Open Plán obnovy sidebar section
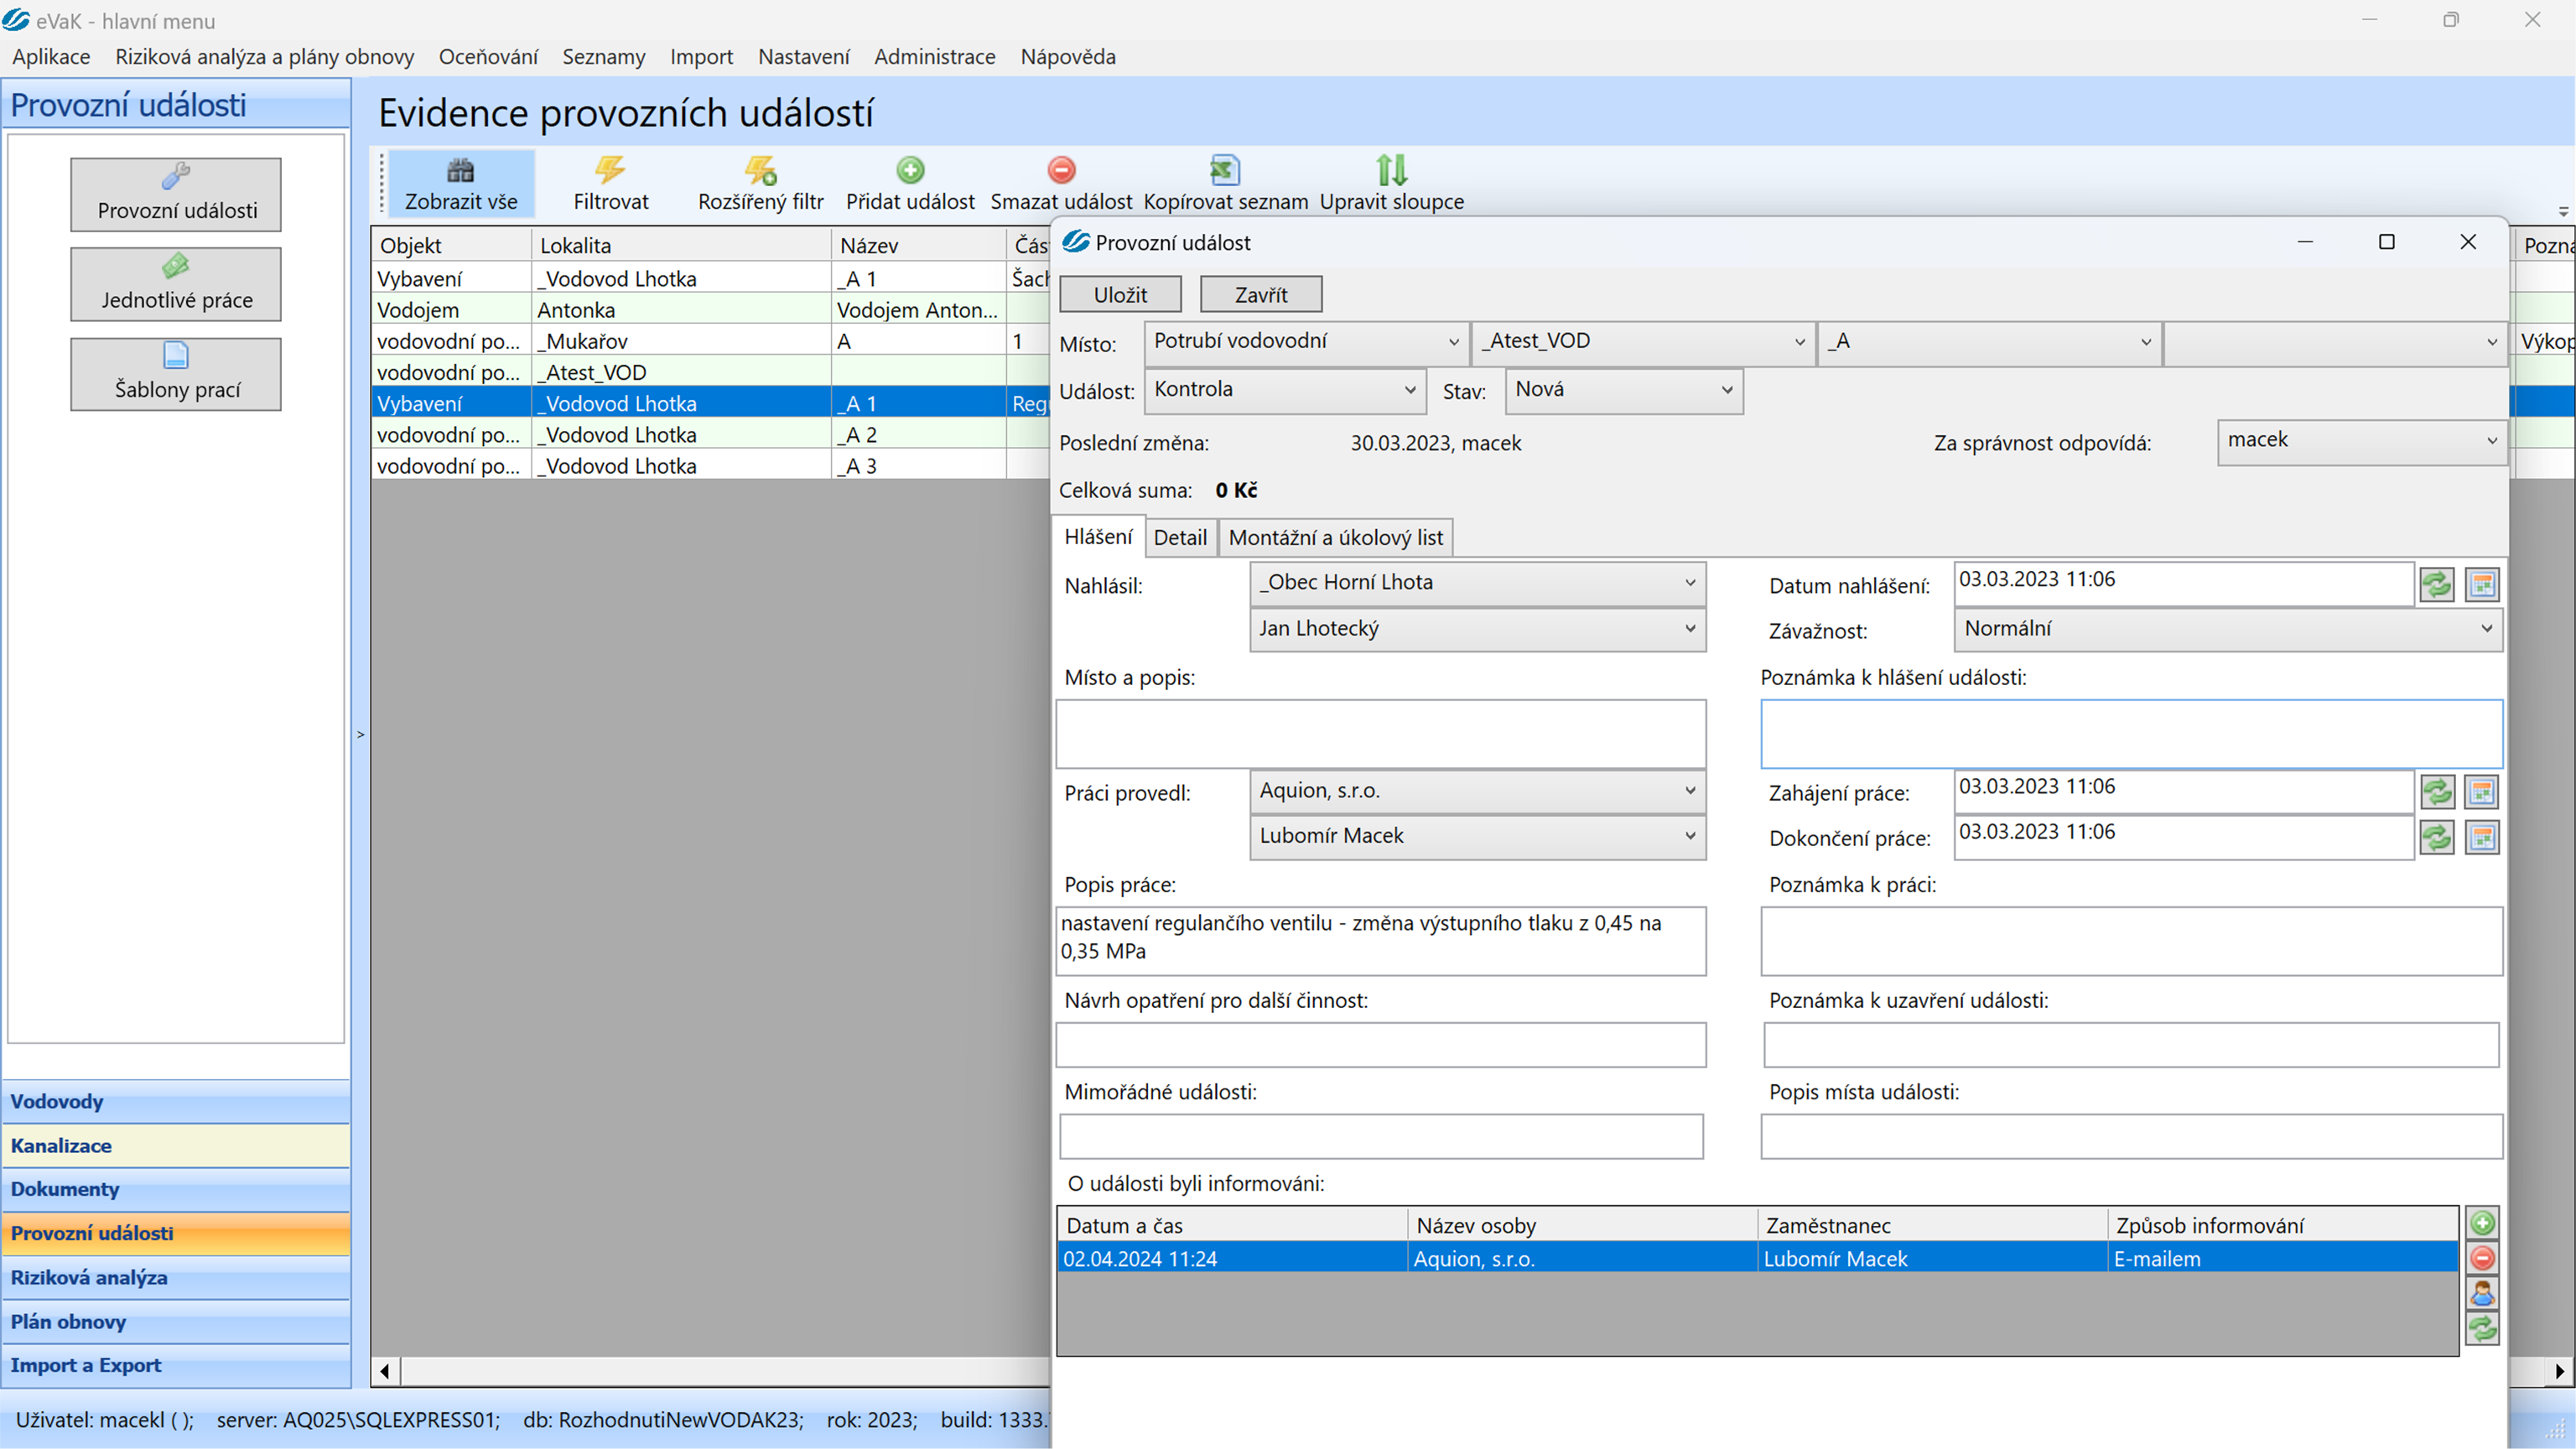The image size is (2576, 1449). pyautogui.click(x=176, y=1322)
